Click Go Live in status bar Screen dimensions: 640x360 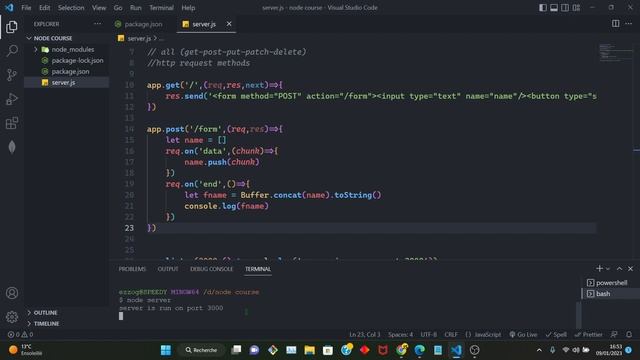pyautogui.click(x=523, y=334)
